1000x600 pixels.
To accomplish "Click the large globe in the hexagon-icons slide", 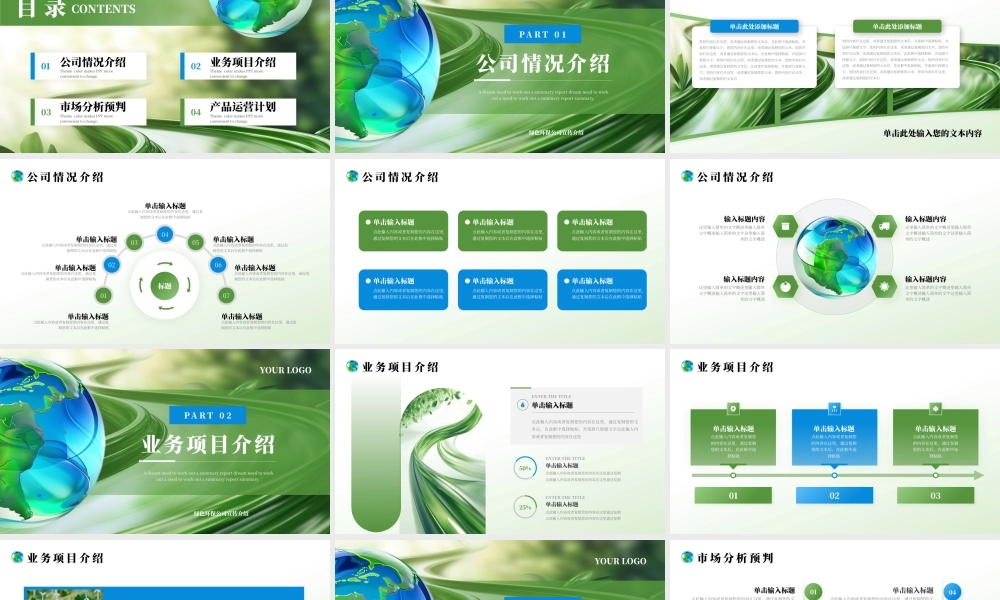I will click(x=835, y=256).
